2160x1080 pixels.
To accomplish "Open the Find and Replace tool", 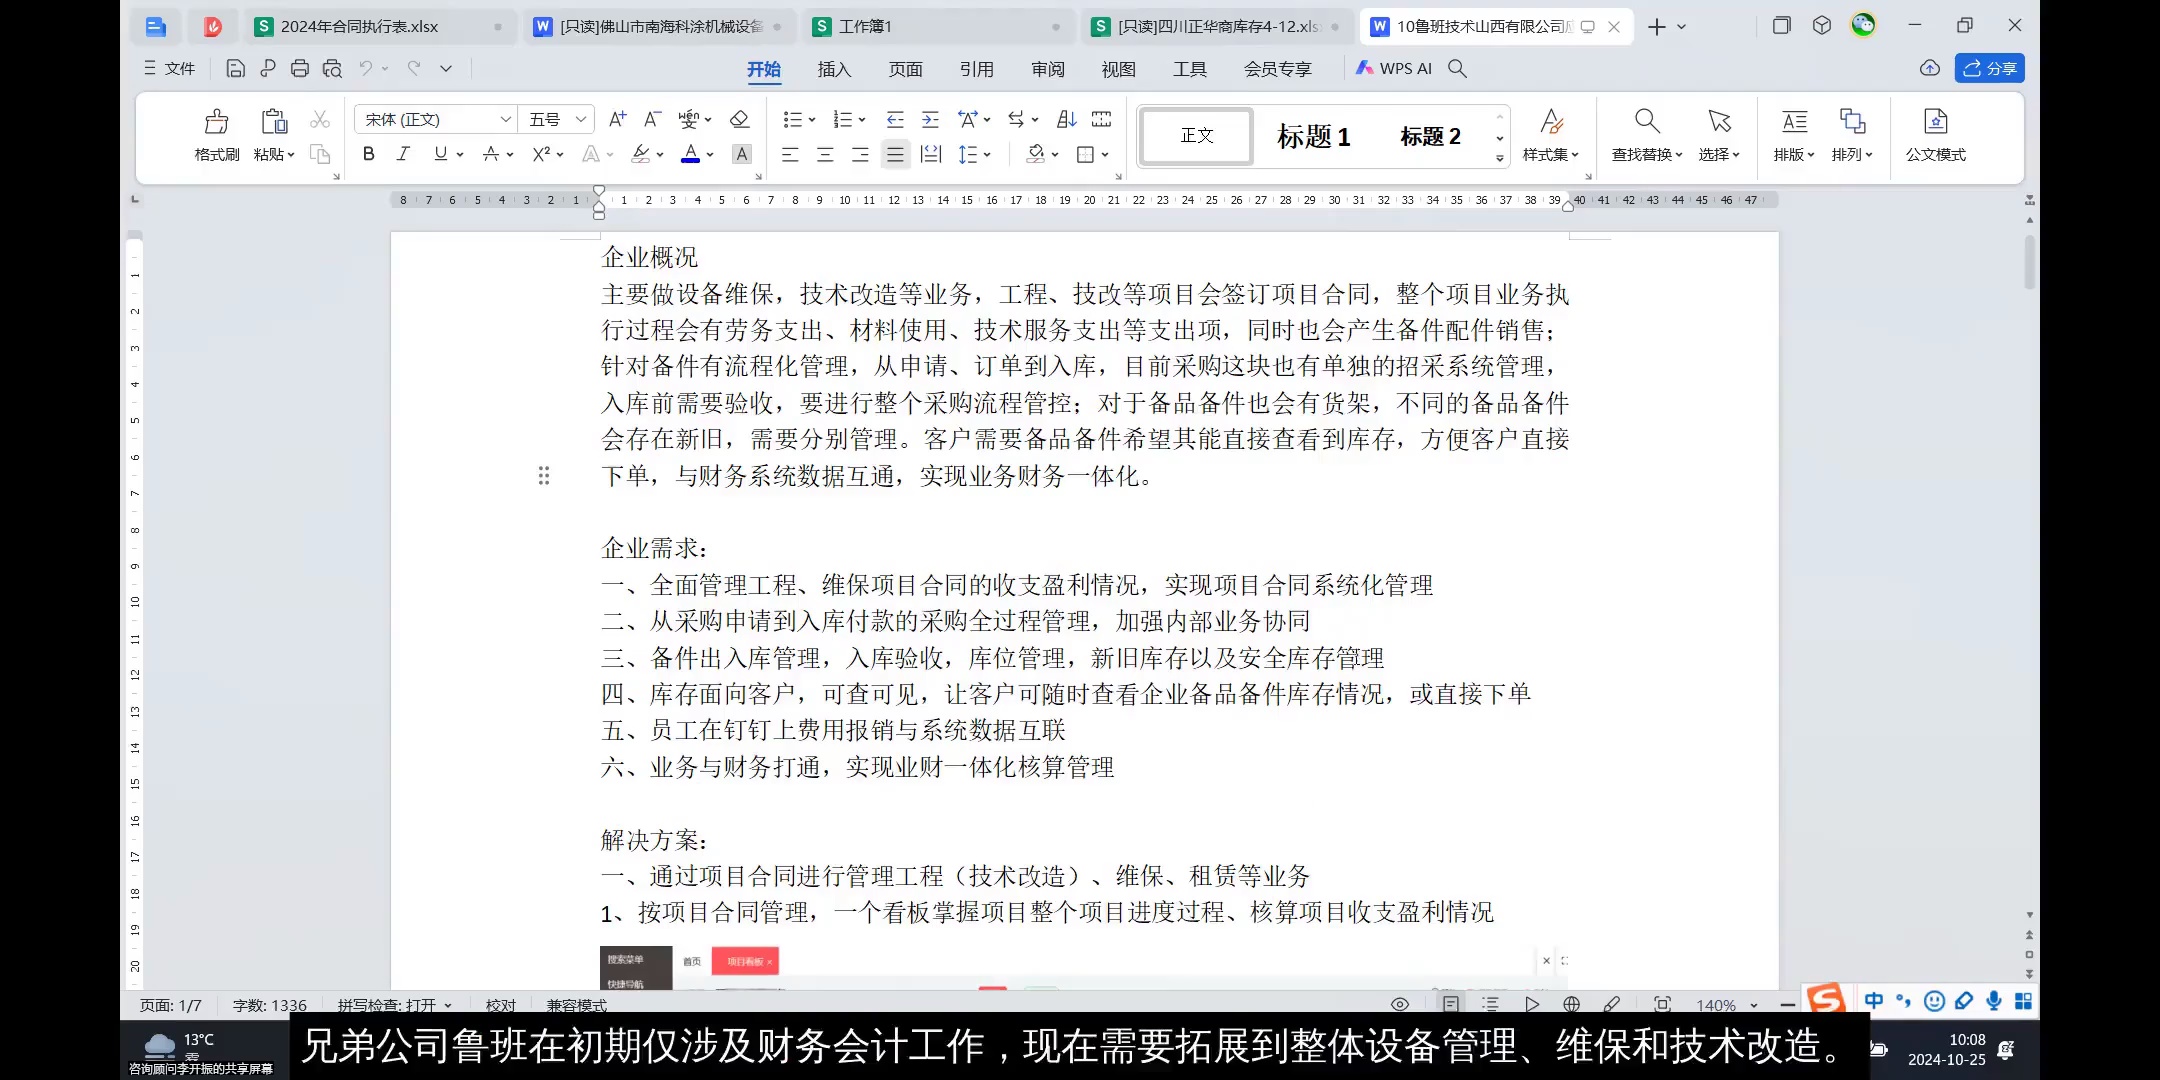I will point(1645,135).
